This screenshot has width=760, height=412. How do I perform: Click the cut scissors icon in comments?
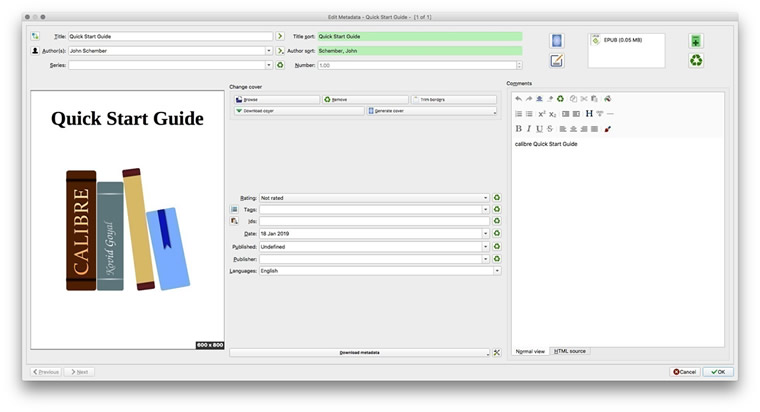(x=584, y=99)
